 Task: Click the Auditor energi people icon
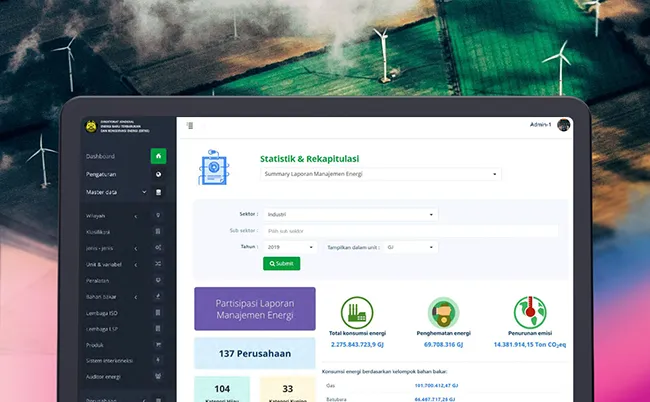[x=158, y=376]
